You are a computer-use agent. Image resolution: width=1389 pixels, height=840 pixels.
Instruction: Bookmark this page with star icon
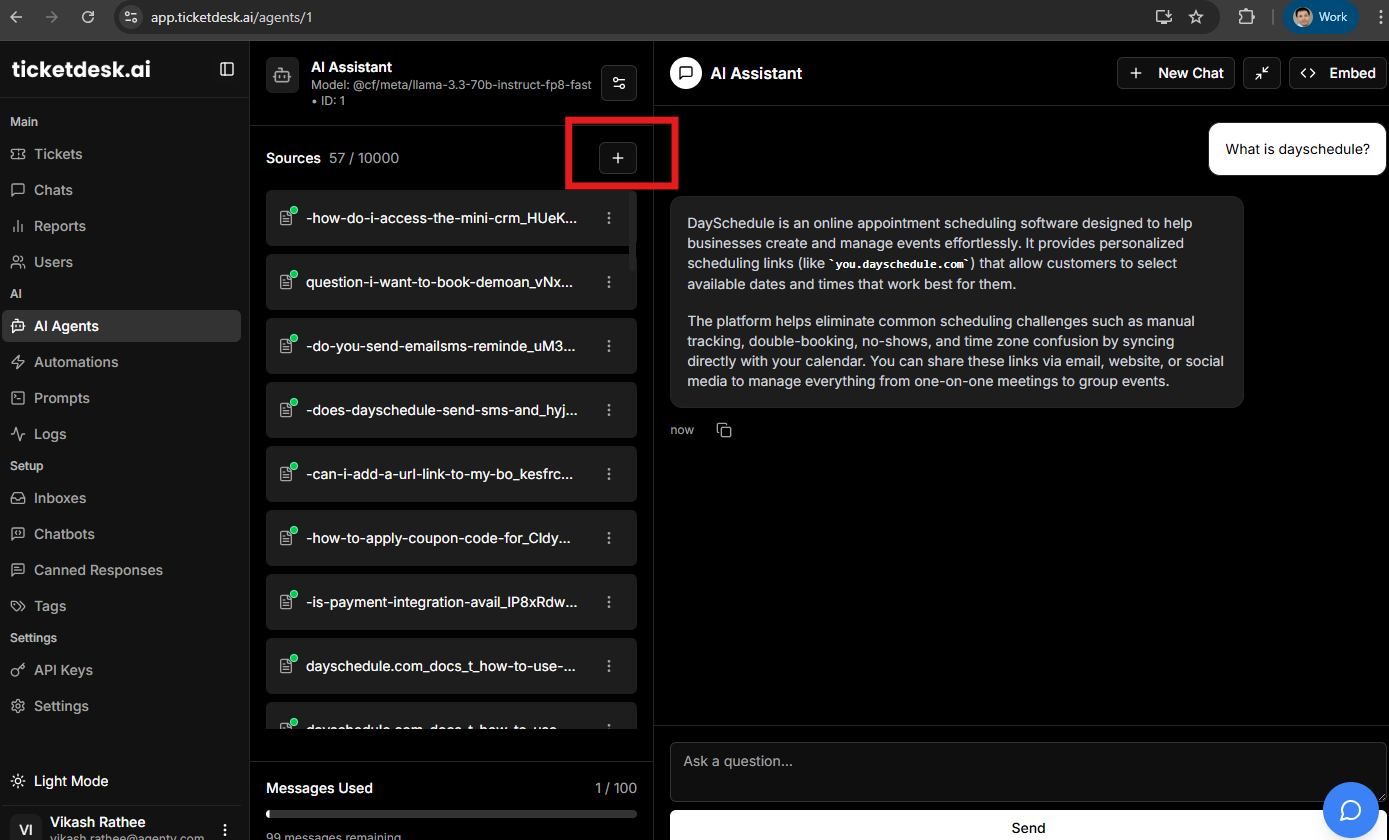(1196, 17)
